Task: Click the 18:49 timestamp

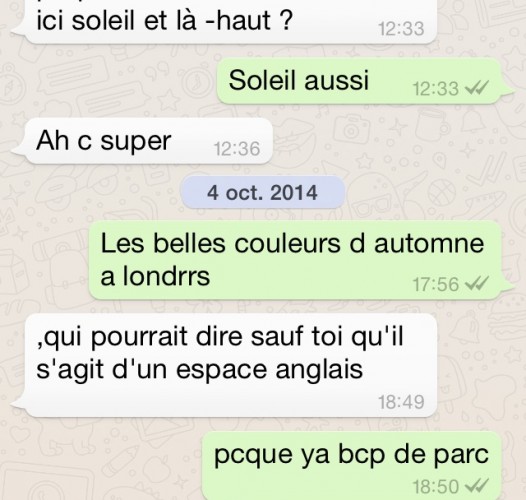Action: [x=401, y=402]
